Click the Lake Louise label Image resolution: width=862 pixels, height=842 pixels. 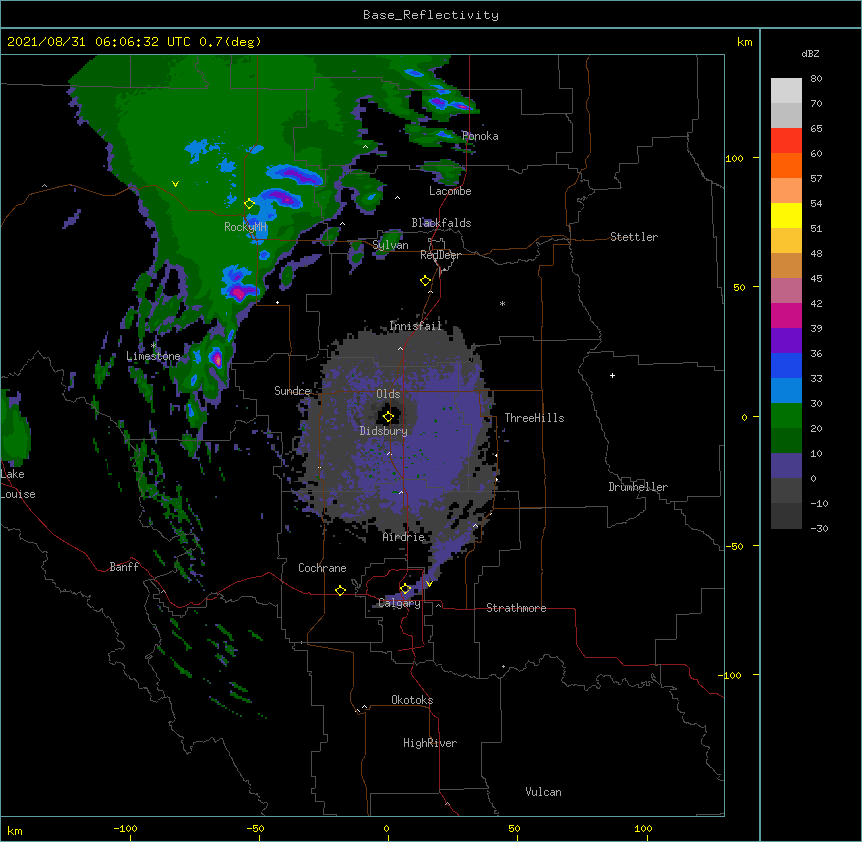click(x=18, y=484)
